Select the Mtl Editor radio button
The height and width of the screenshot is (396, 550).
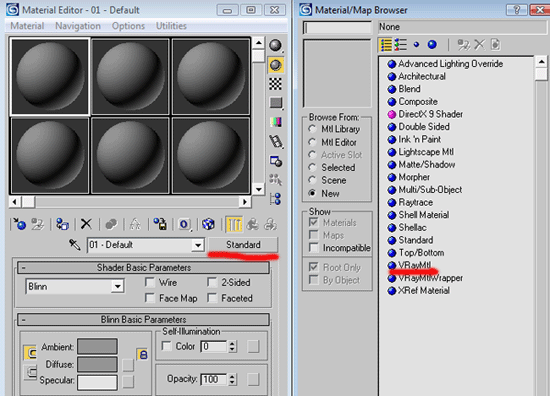coord(312,142)
